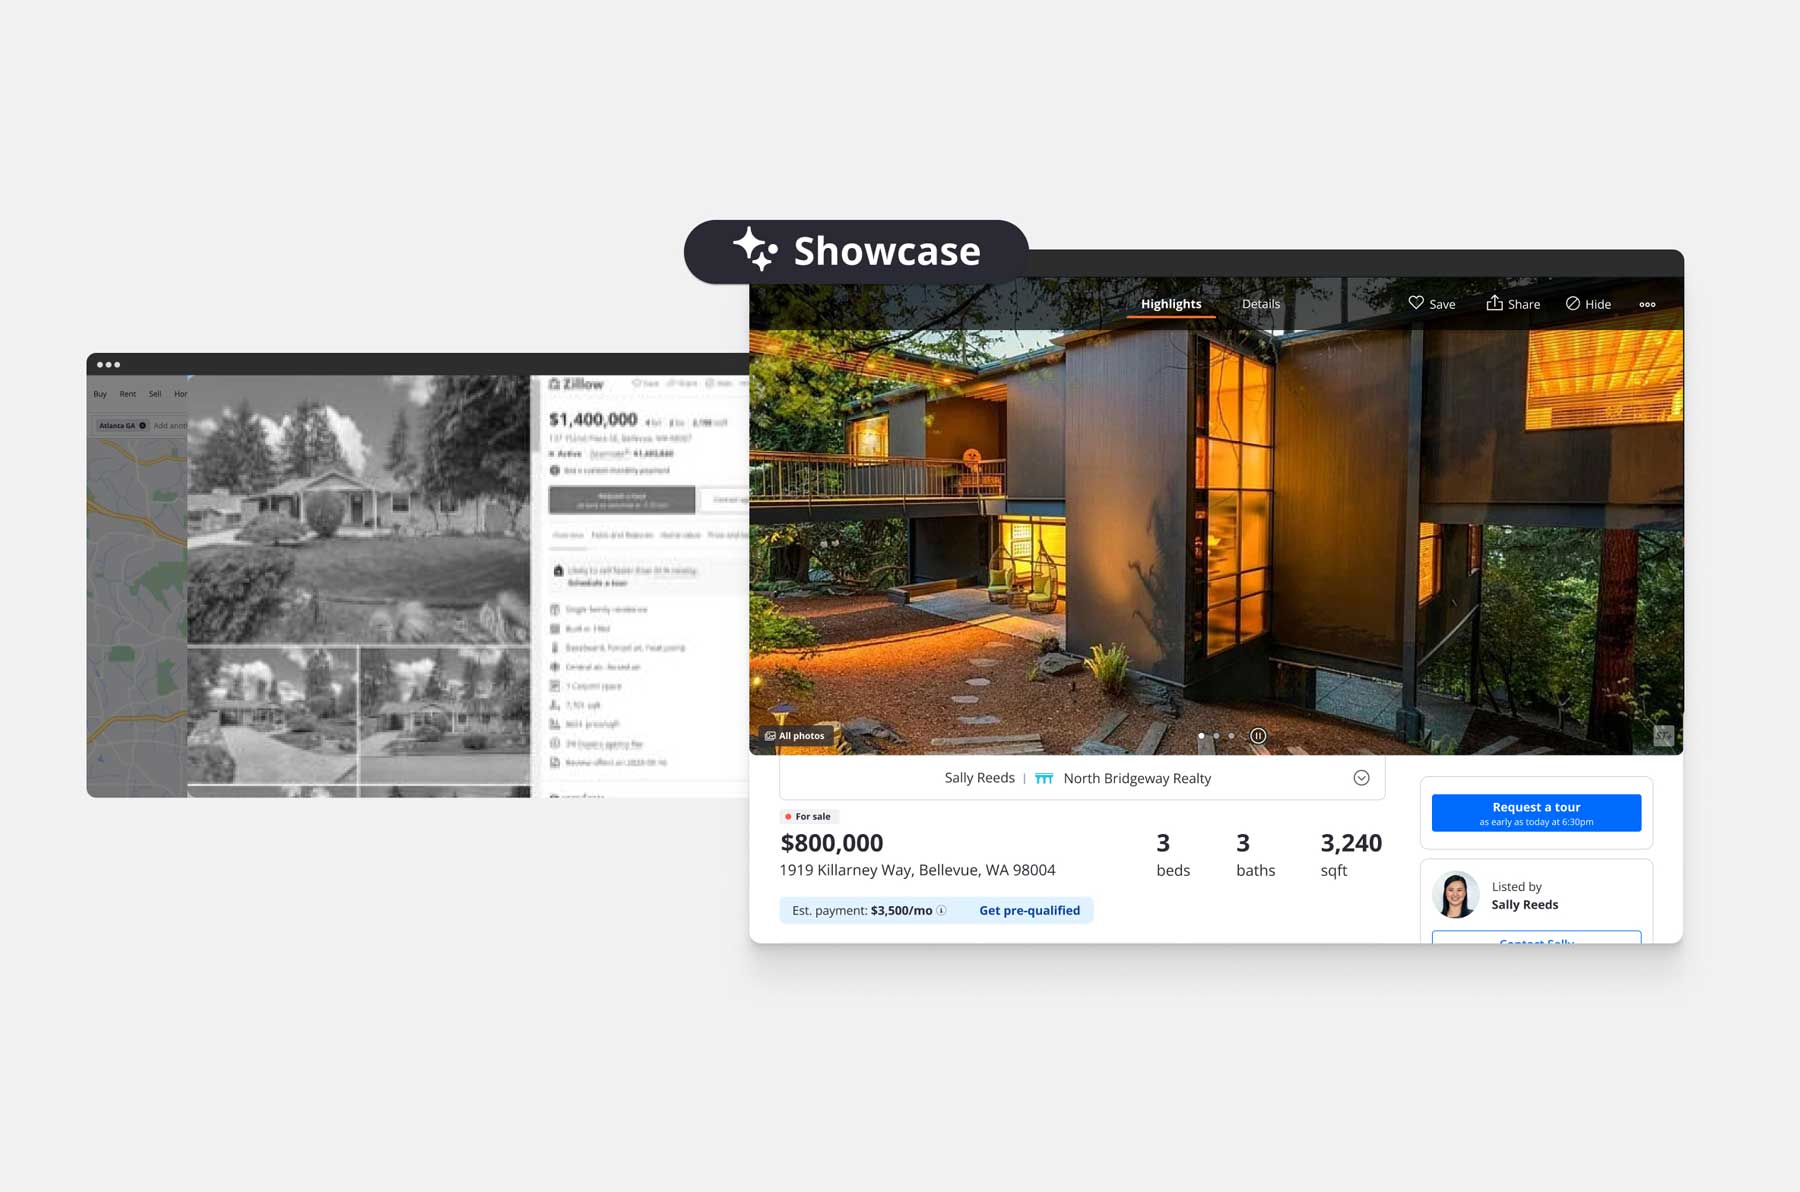Expand the Sally Reeds agent info chevron
This screenshot has width=1800, height=1192.
[x=1361, y=778]
